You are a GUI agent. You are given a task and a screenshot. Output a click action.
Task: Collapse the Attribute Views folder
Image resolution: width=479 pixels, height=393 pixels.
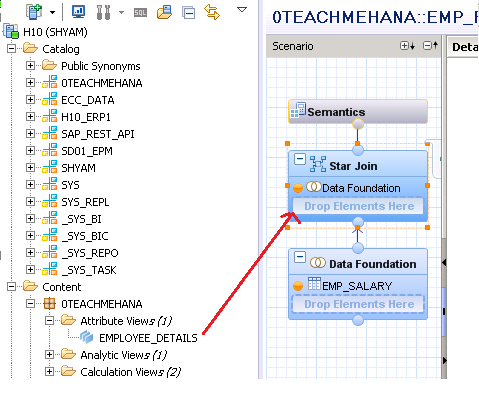[x=49, y=320]
